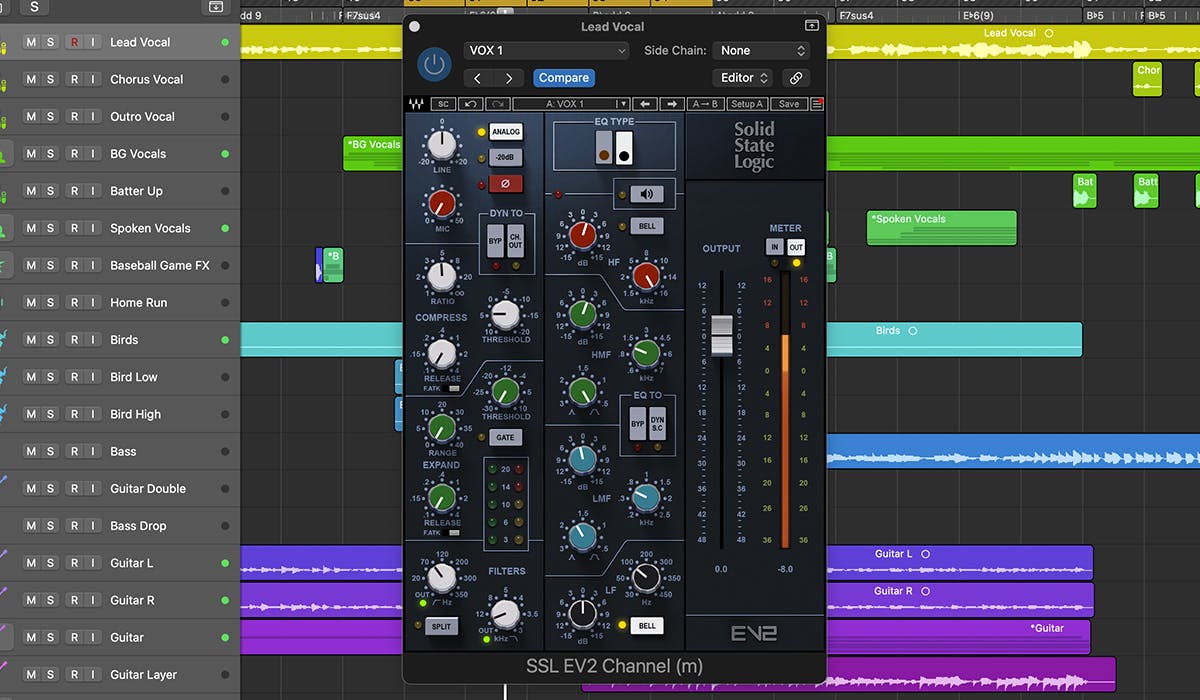Open the VOX 1 channel dropdown
The image size is (1200, 700).
pyautogui.click(x=546, y=50)
